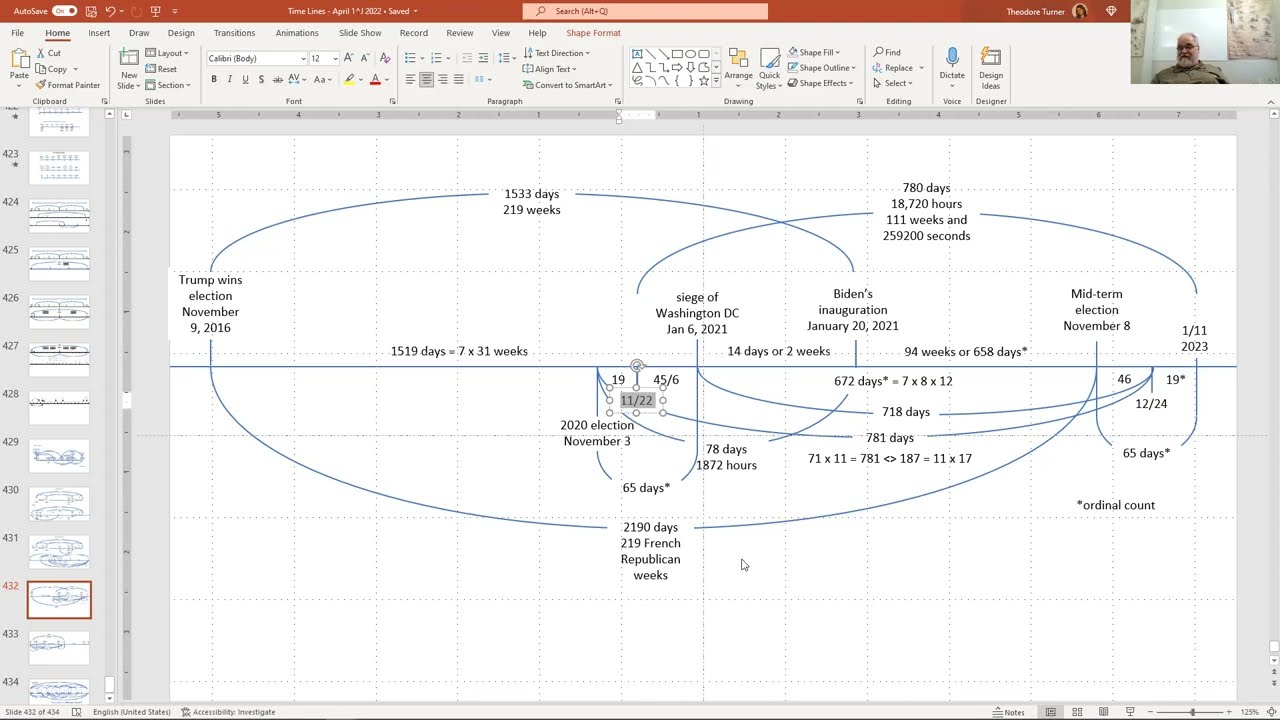Click the Arrange button
The image size is (1280, 720).
pyautogui.click(x=739, y=67)
